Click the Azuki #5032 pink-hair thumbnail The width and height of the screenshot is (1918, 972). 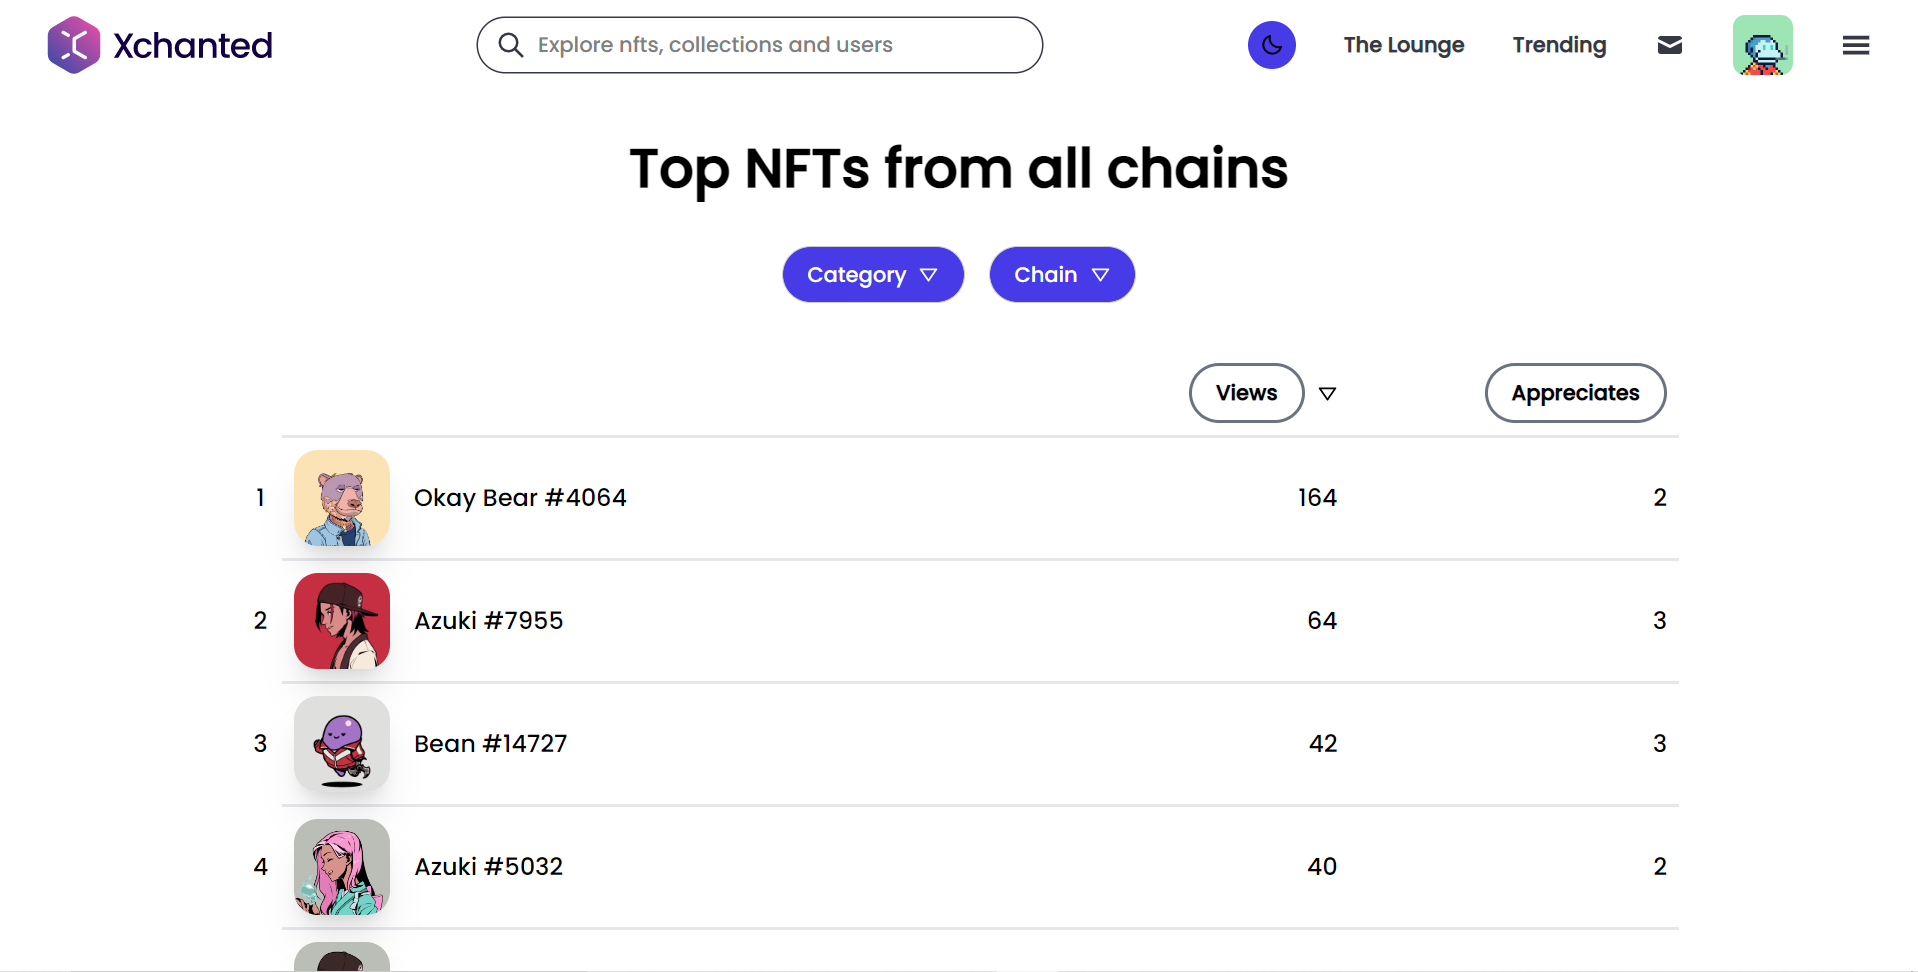tap(342, 867)
